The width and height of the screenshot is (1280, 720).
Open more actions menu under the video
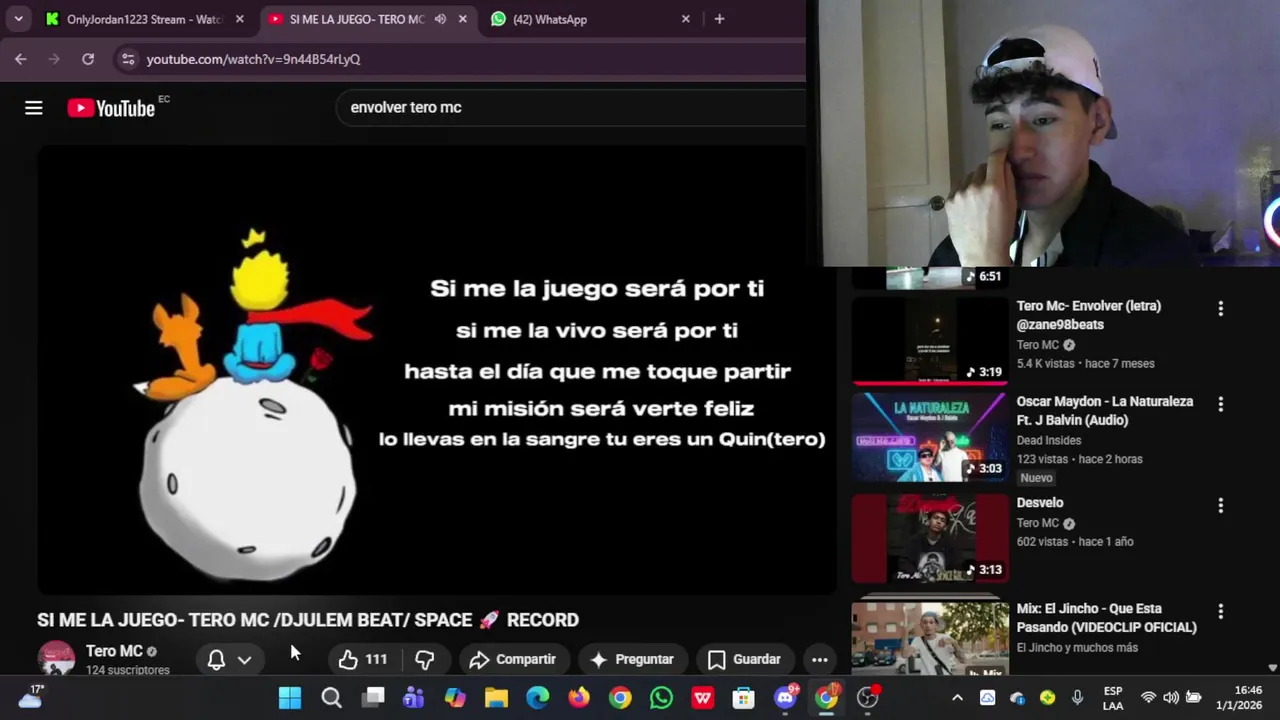coord(819,659)
